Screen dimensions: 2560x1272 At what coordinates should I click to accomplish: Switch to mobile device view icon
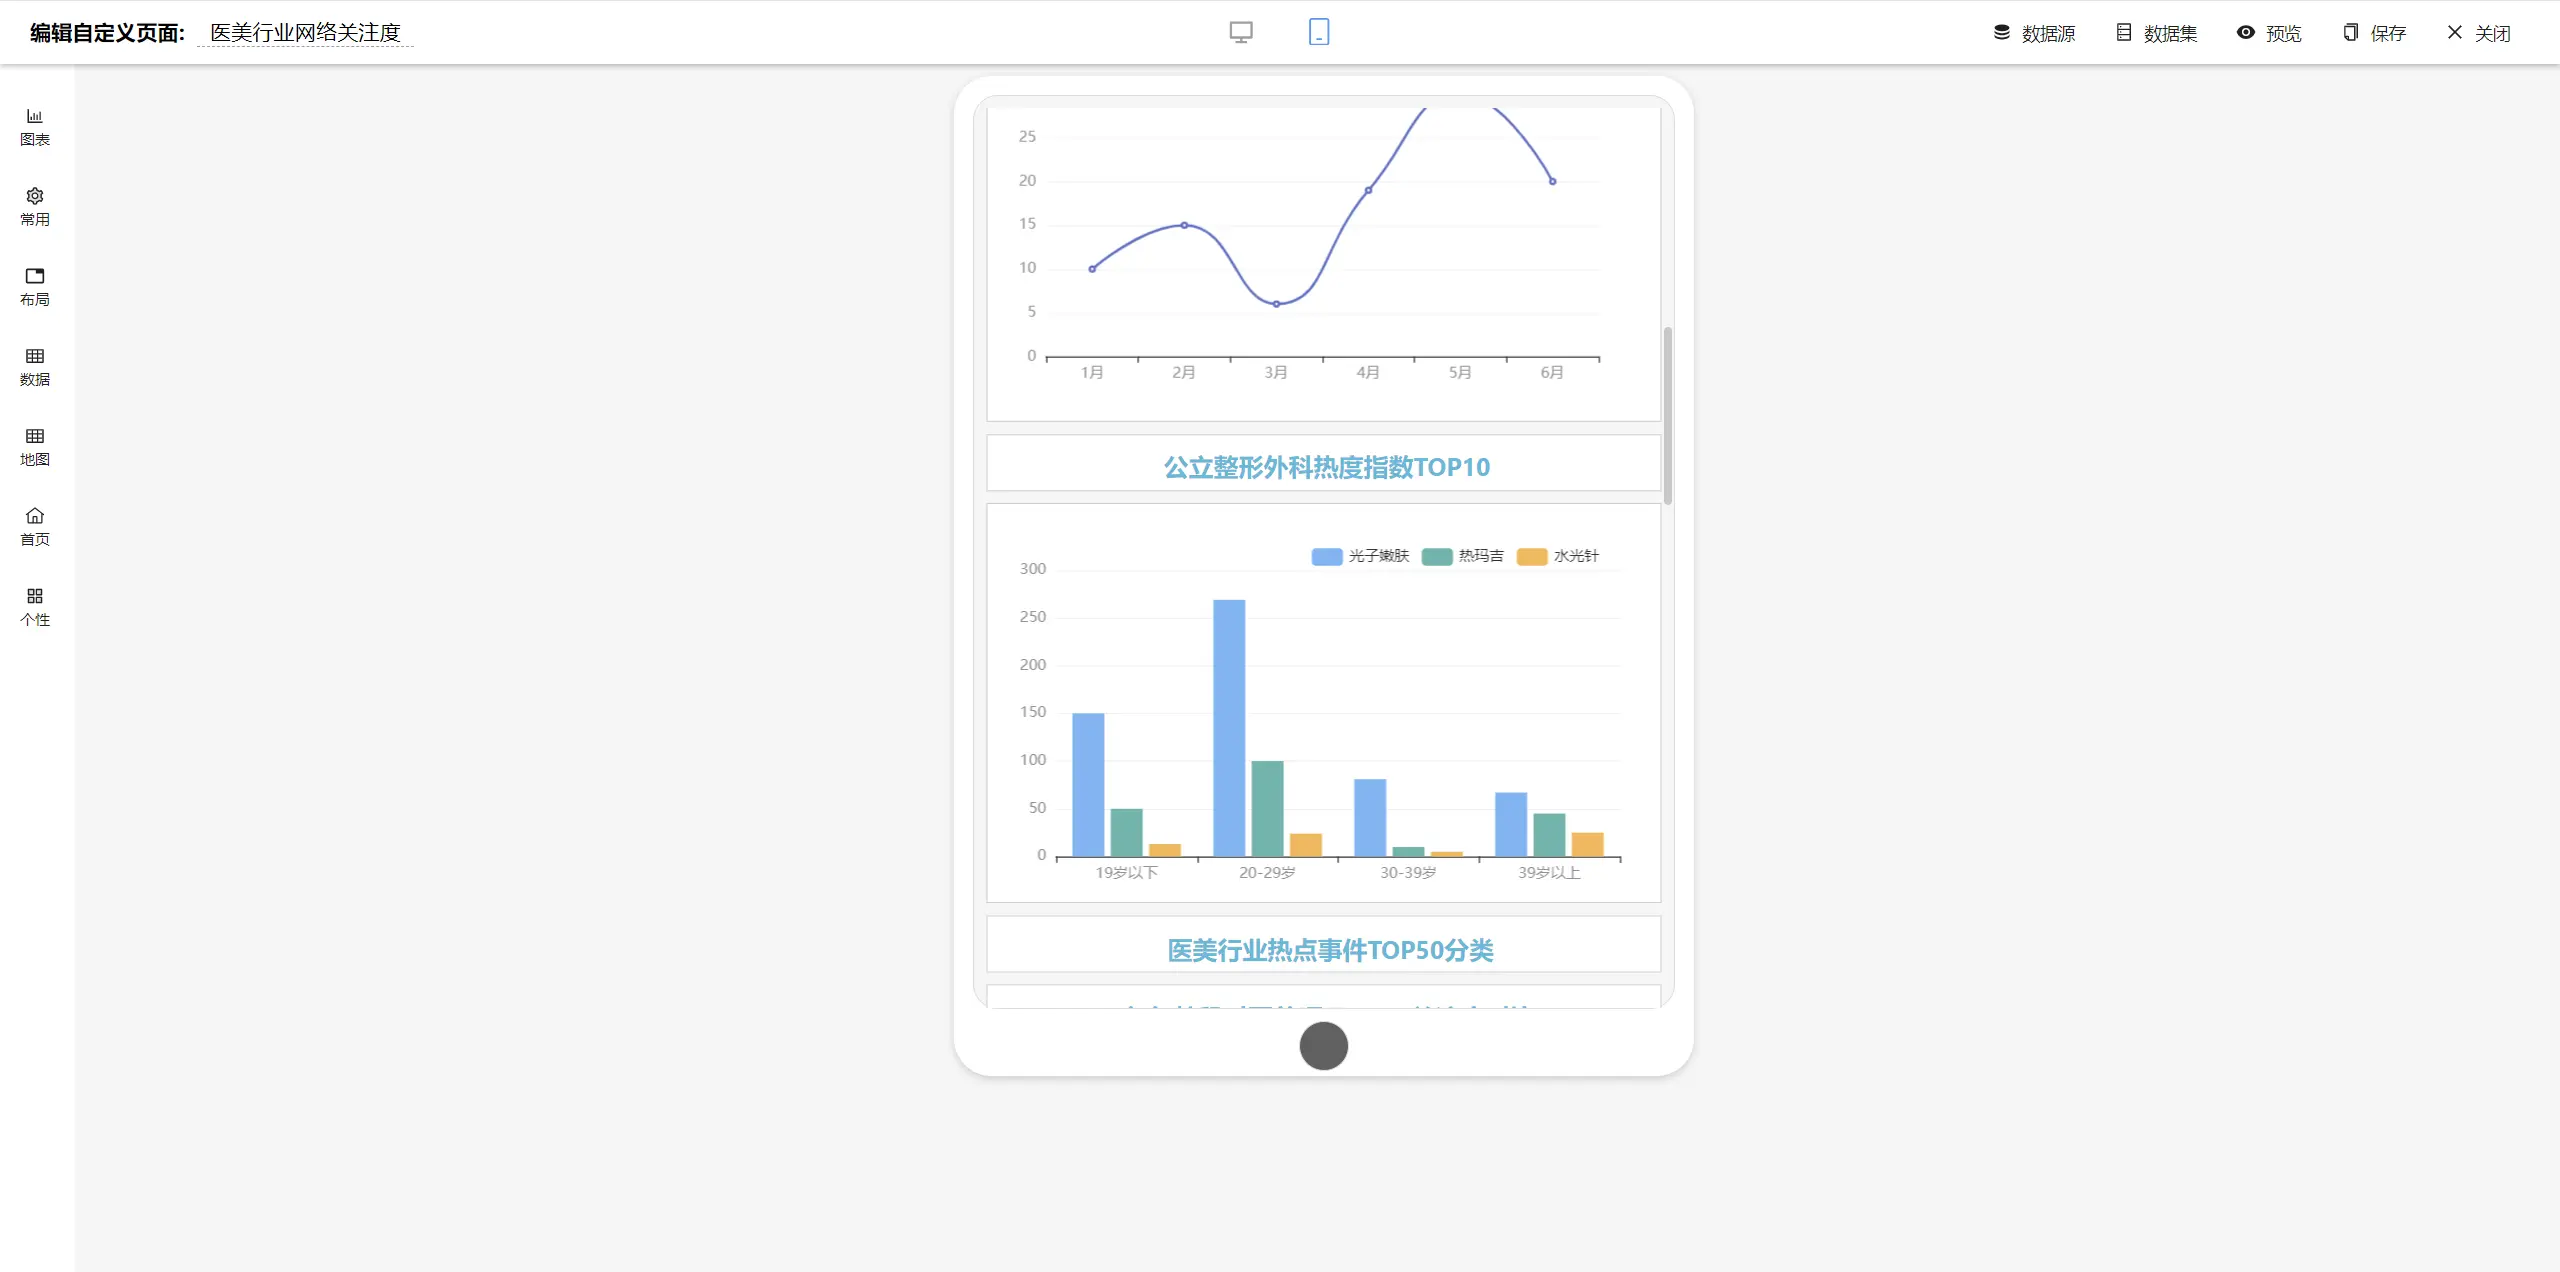1319,32
